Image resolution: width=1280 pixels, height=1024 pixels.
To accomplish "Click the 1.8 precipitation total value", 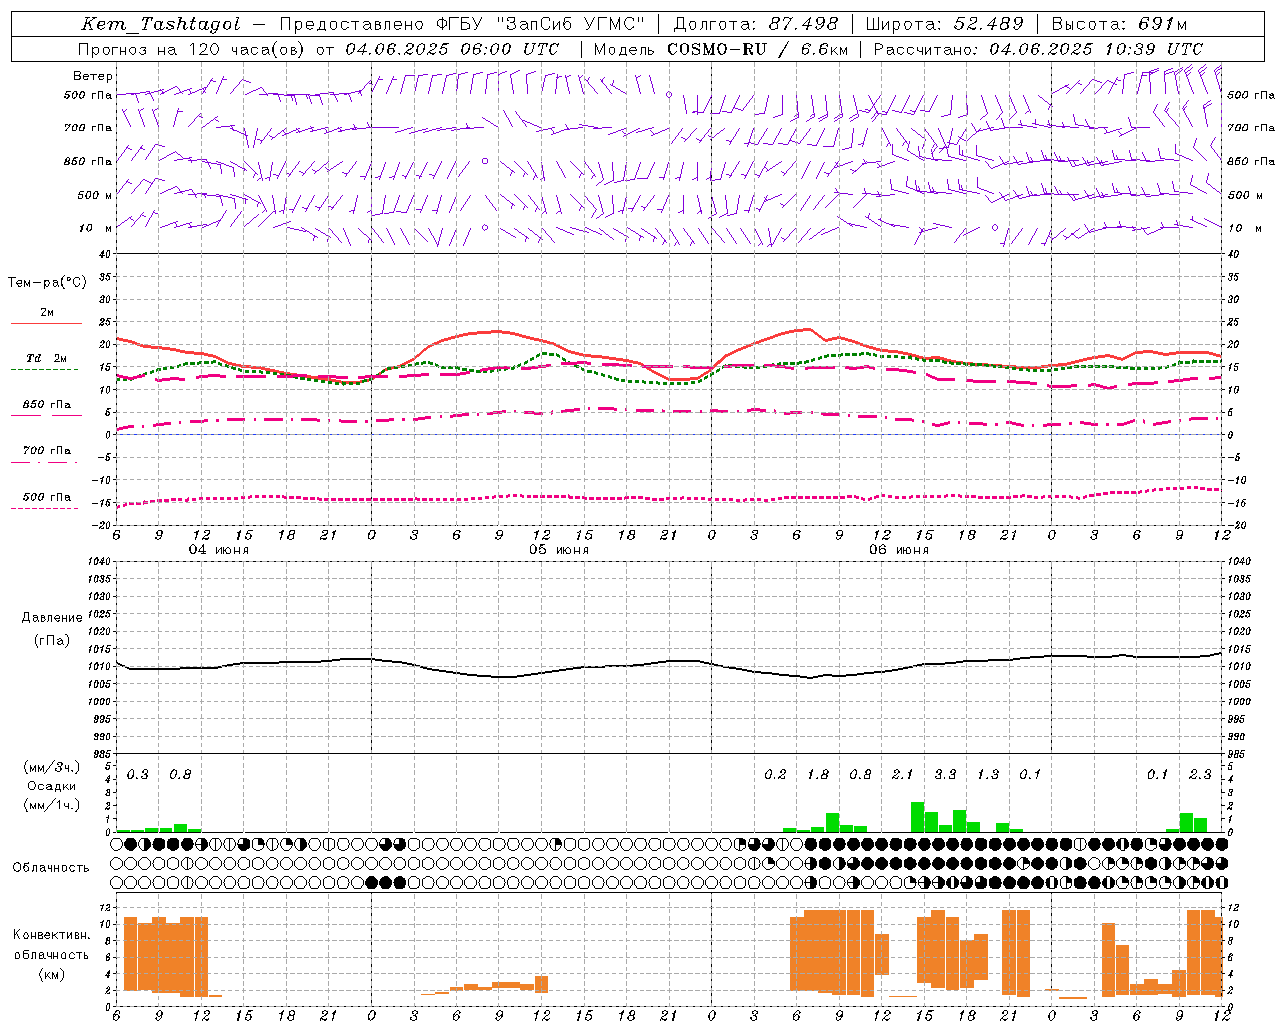I will point(818,775).
